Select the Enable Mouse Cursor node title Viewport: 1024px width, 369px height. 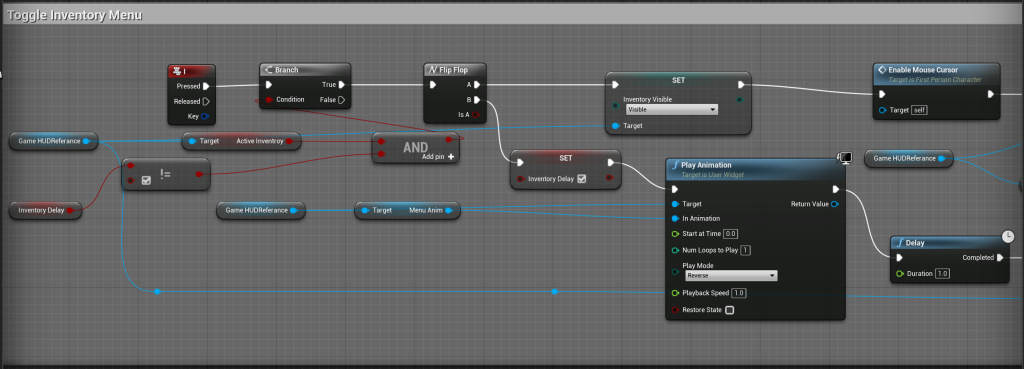point(923,69)
